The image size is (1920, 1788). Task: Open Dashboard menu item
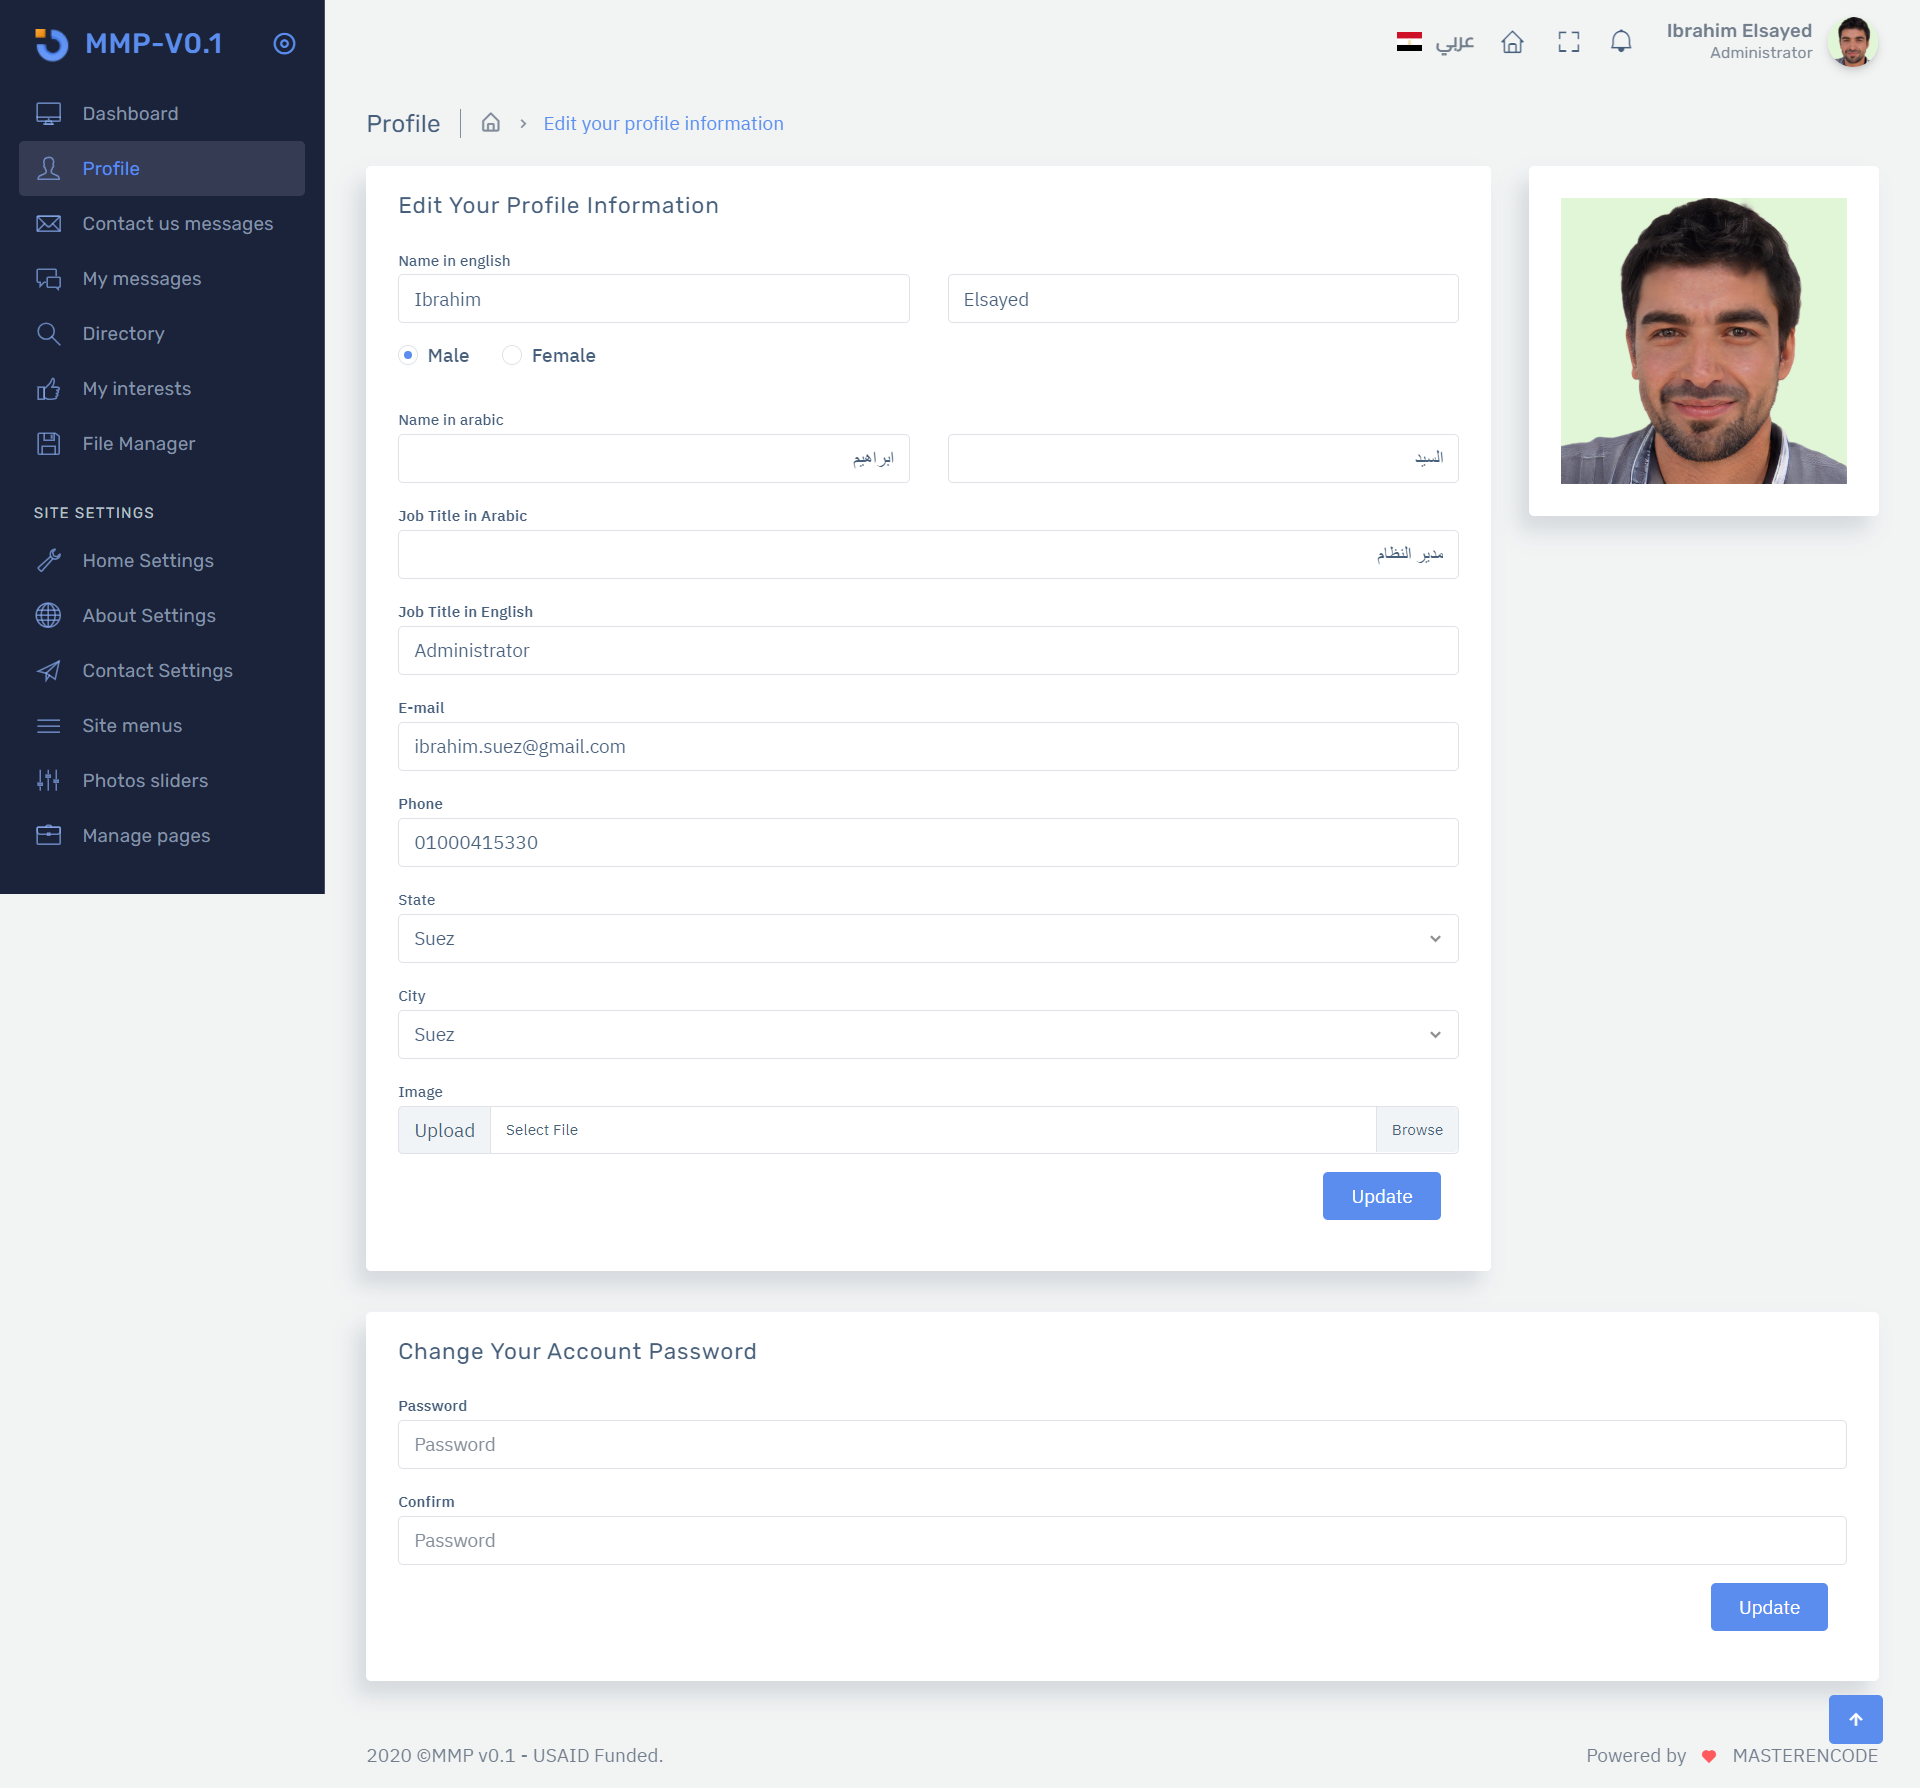click(130, 114)
